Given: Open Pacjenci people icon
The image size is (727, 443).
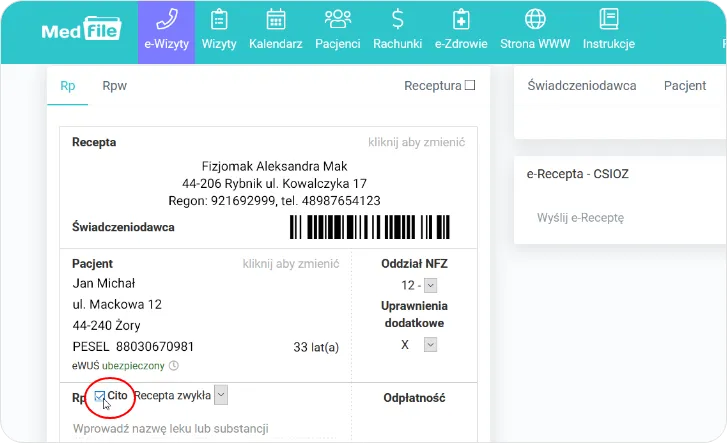Looking at the screenshot, I should click(338, 20).
